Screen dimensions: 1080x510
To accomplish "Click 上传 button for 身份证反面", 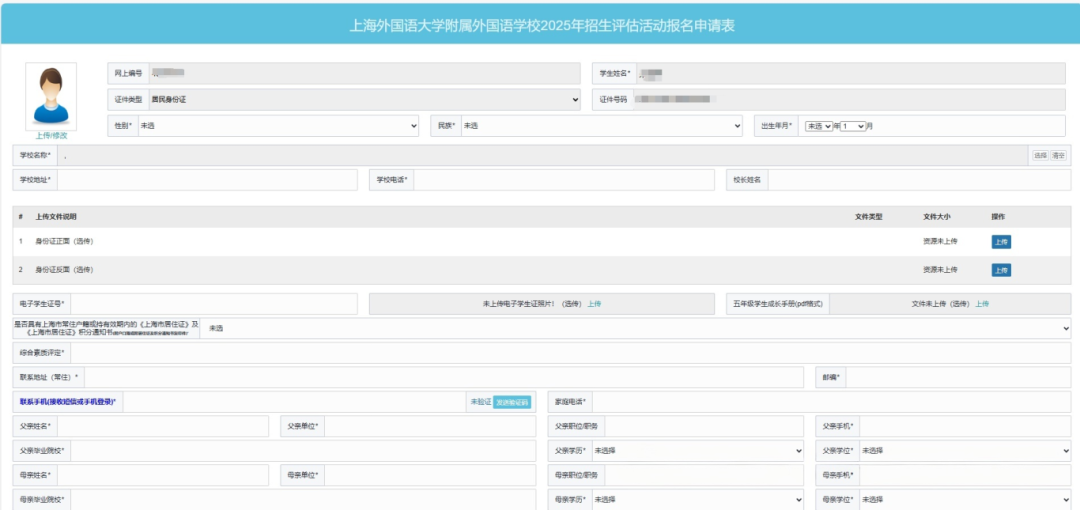I will [1000, 270].
